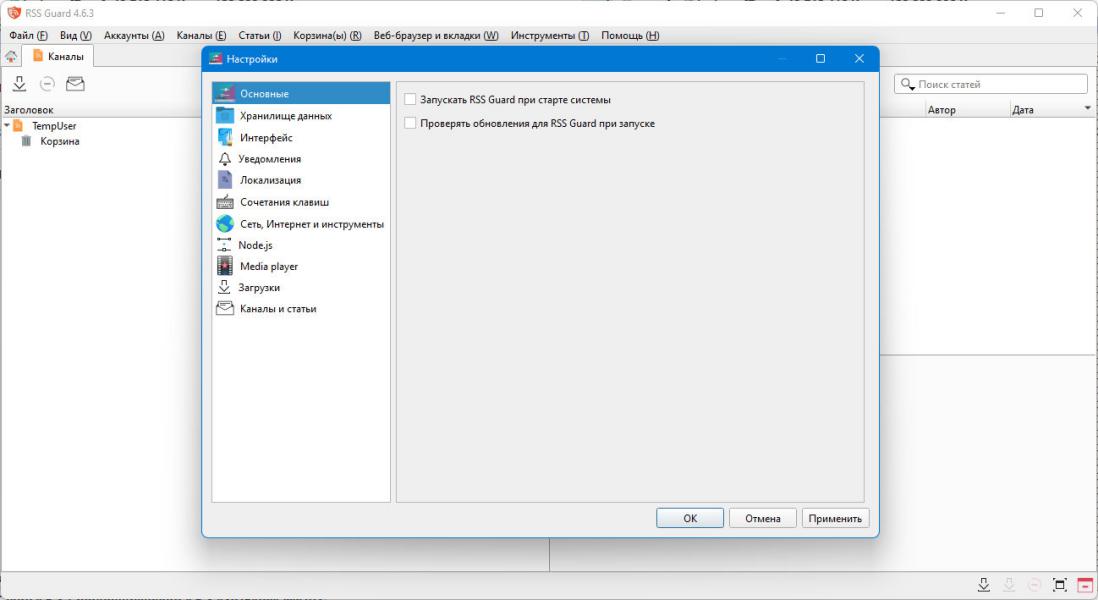This screenshot has width=1098, height=600.
Task: Select the Интерфейс settings category
Action: tap(300, 137)
